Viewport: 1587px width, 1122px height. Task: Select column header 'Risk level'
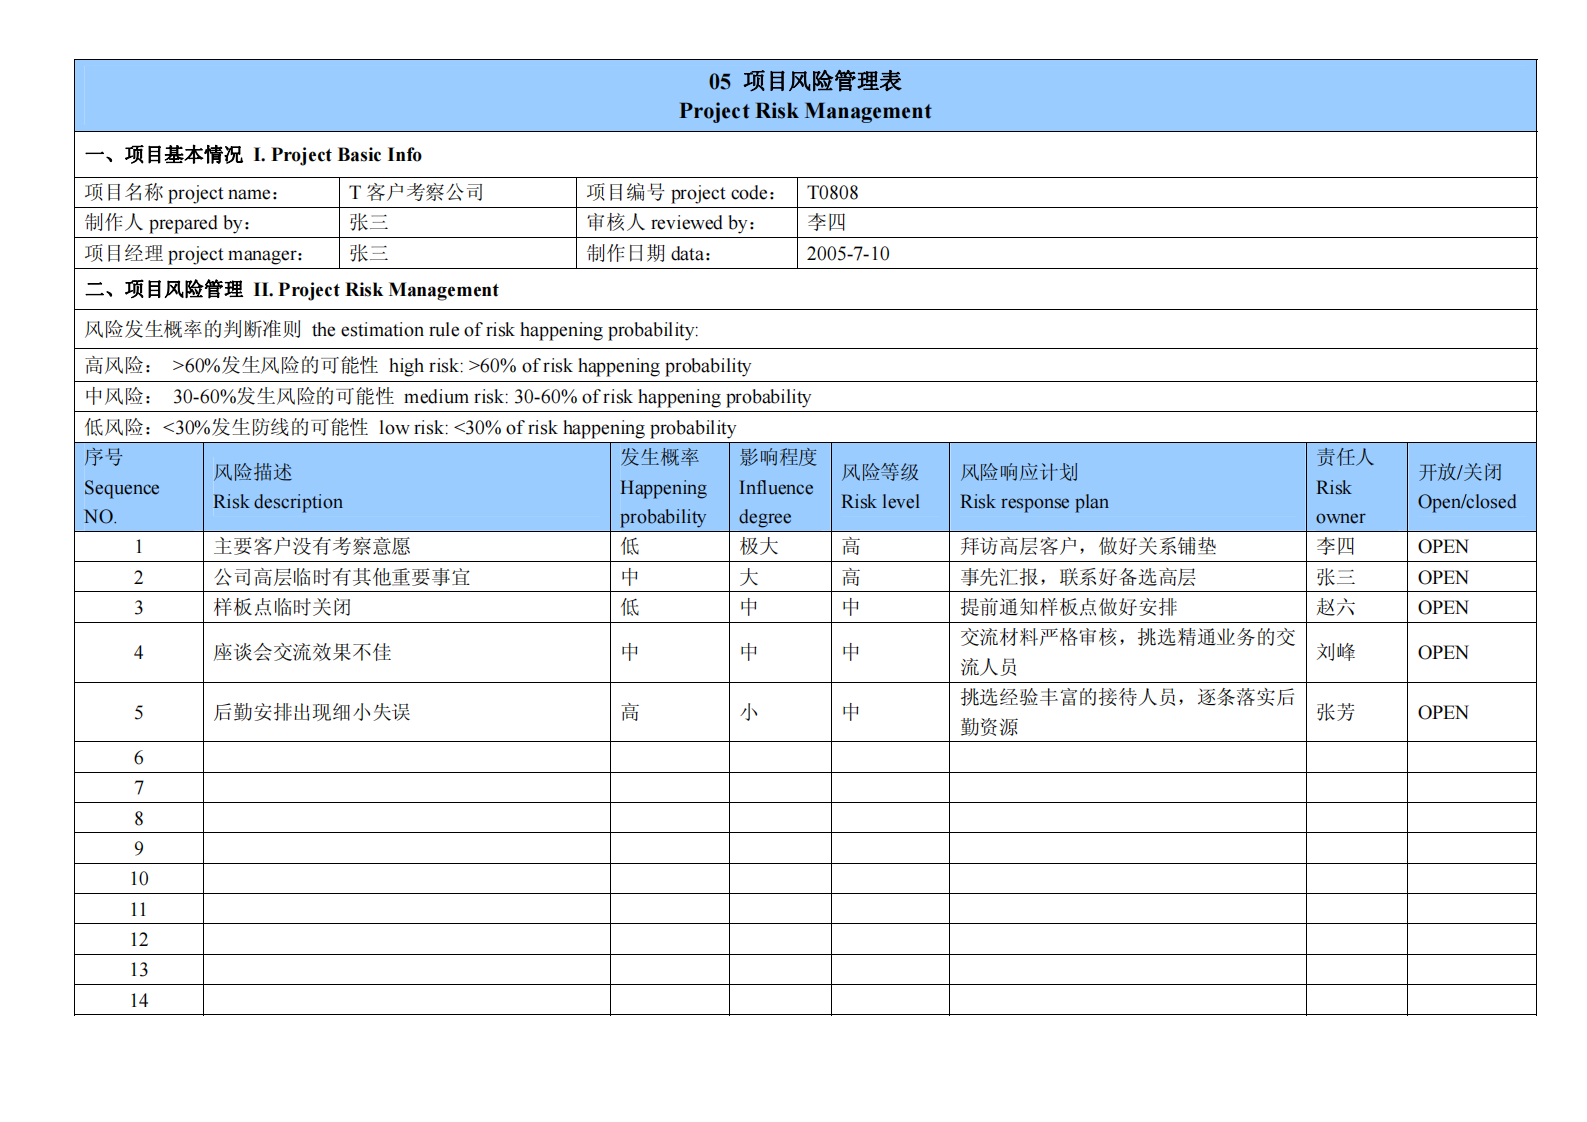[x=890, y=487]
